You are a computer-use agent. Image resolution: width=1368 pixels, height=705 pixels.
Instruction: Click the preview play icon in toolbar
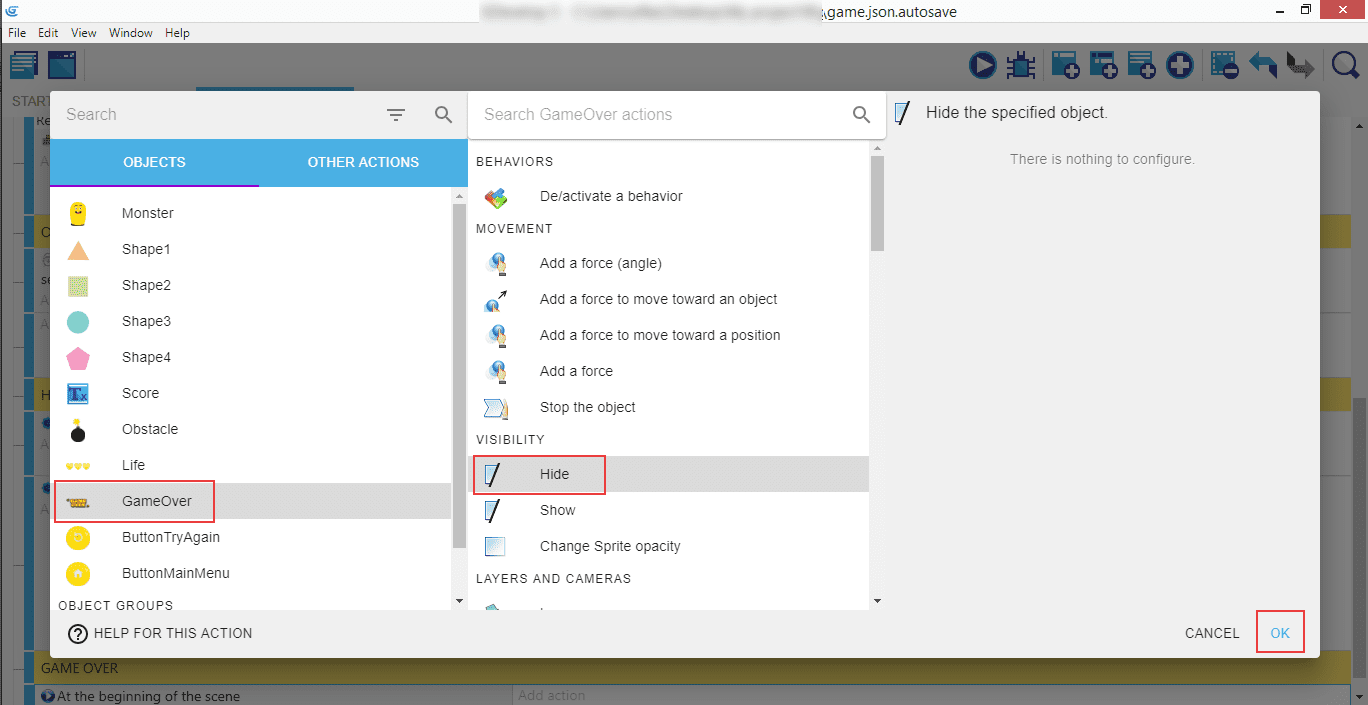(983, 66)
